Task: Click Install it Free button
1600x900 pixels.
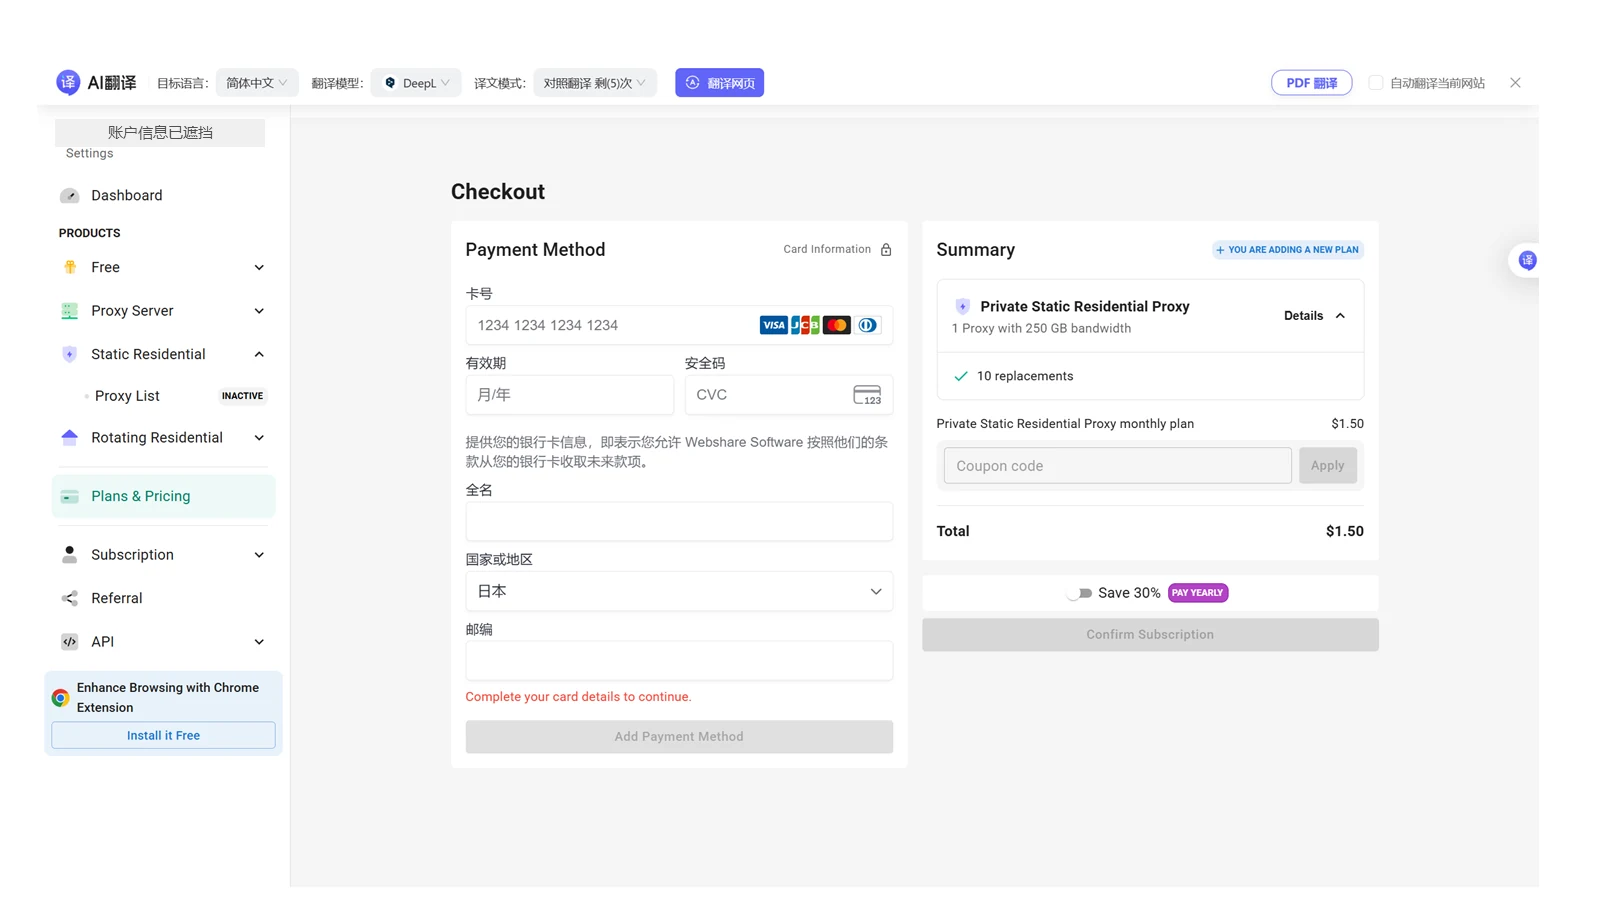Action: point(163,735)
